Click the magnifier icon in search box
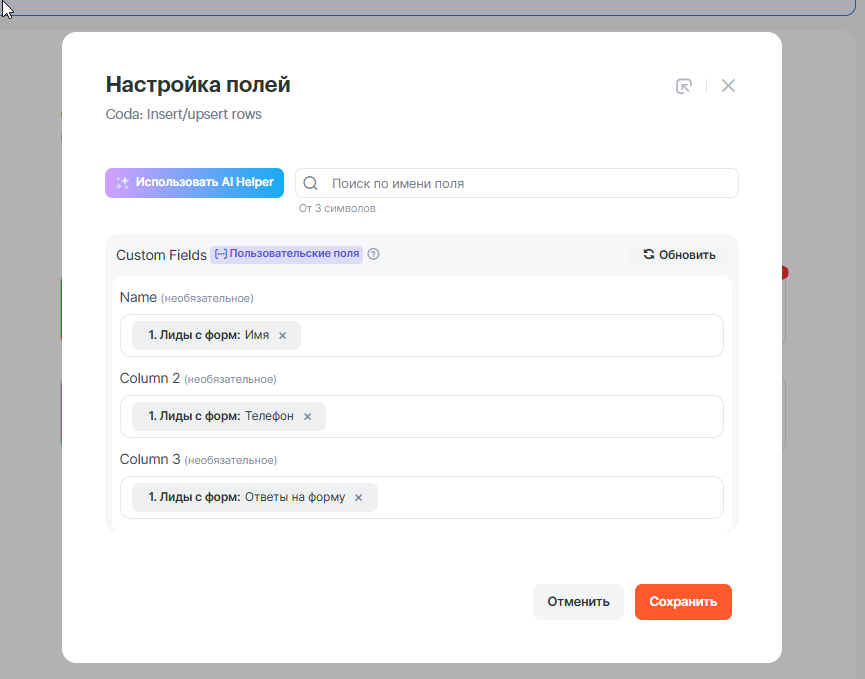 click(311, 184)
